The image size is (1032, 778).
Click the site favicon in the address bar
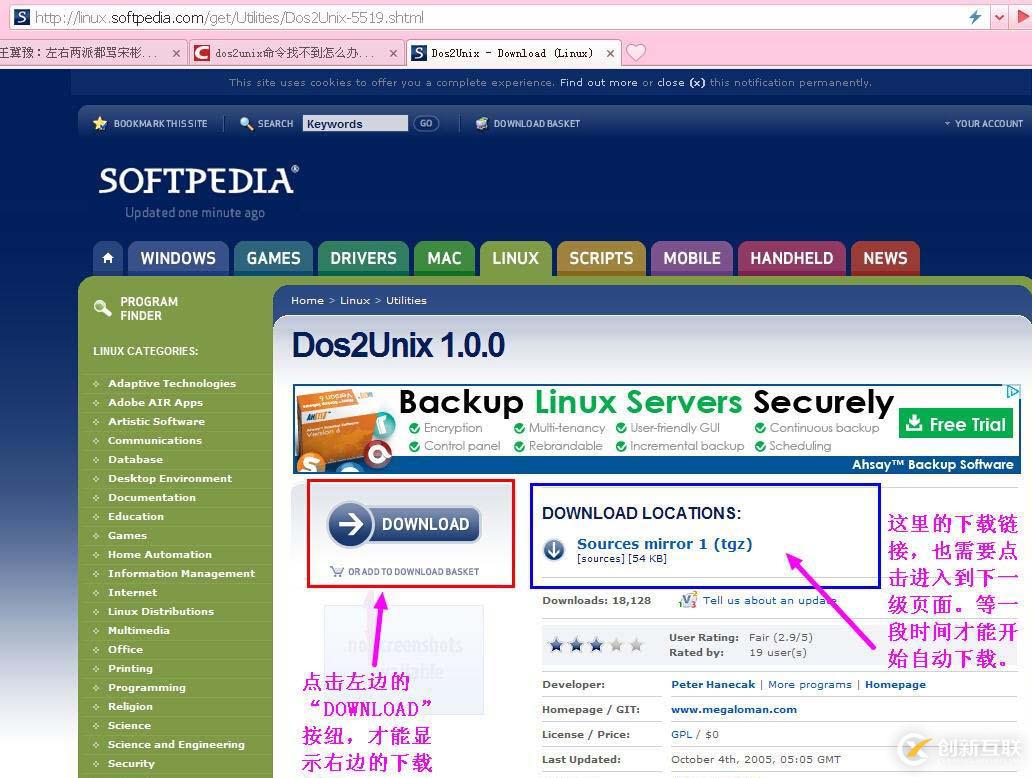pyautogui.click(x=22, y=17)
